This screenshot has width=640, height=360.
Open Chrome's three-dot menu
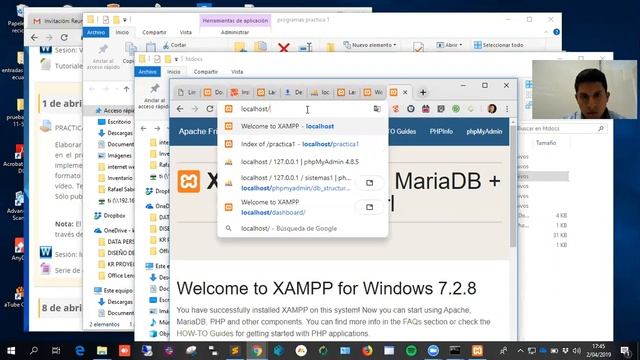(507, 109)
